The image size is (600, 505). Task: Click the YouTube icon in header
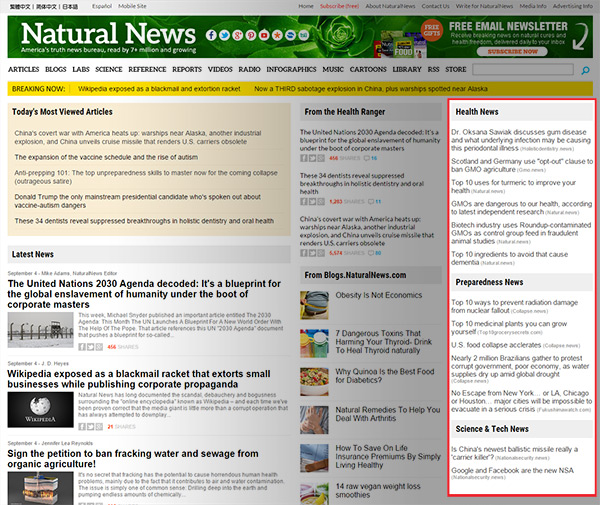264,35
